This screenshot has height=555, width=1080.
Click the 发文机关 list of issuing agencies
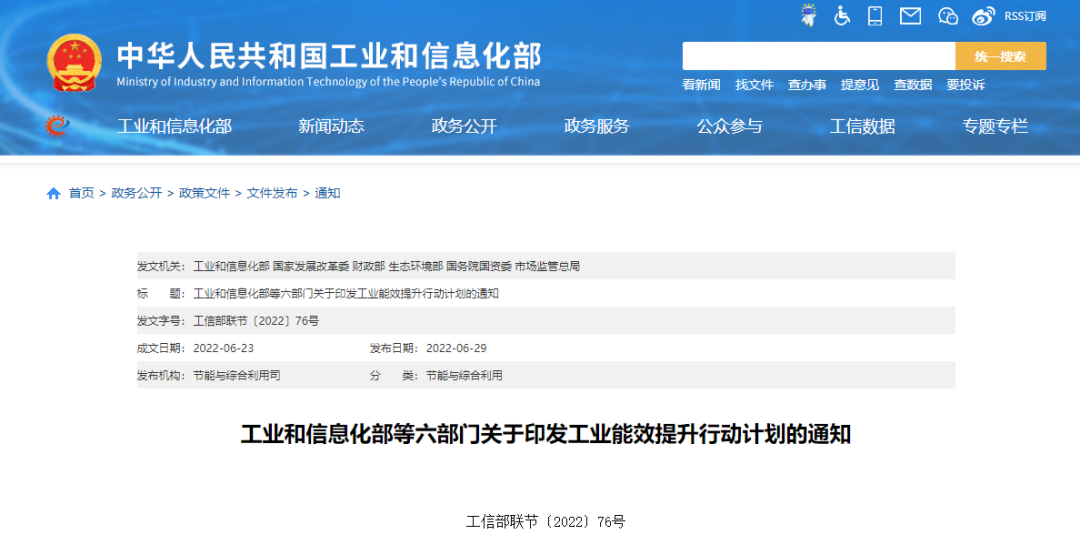pyautogui.click(x=386, y=266)
